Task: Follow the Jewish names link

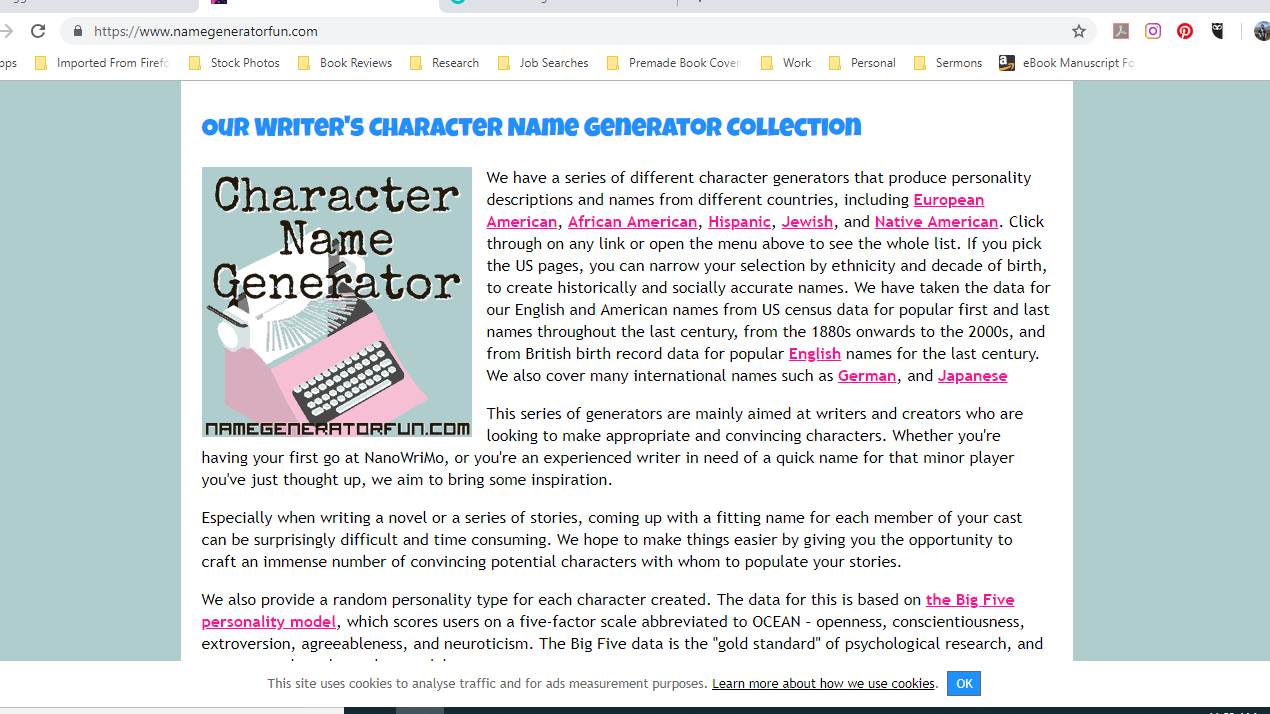Action: 807,222
